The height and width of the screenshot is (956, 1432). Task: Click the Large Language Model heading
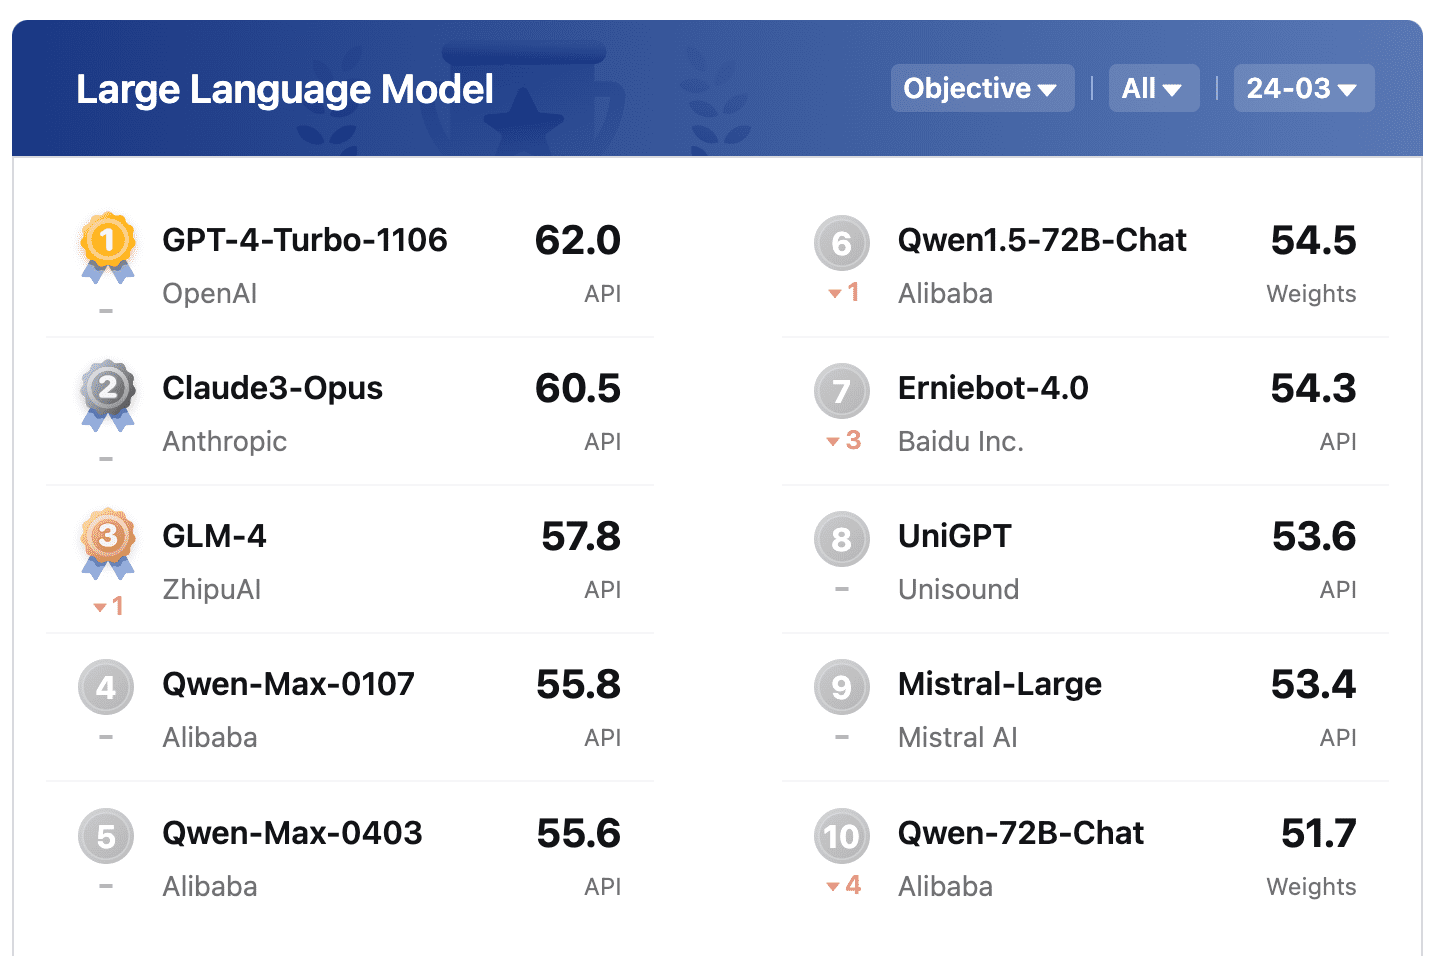[x=285, y=89]
